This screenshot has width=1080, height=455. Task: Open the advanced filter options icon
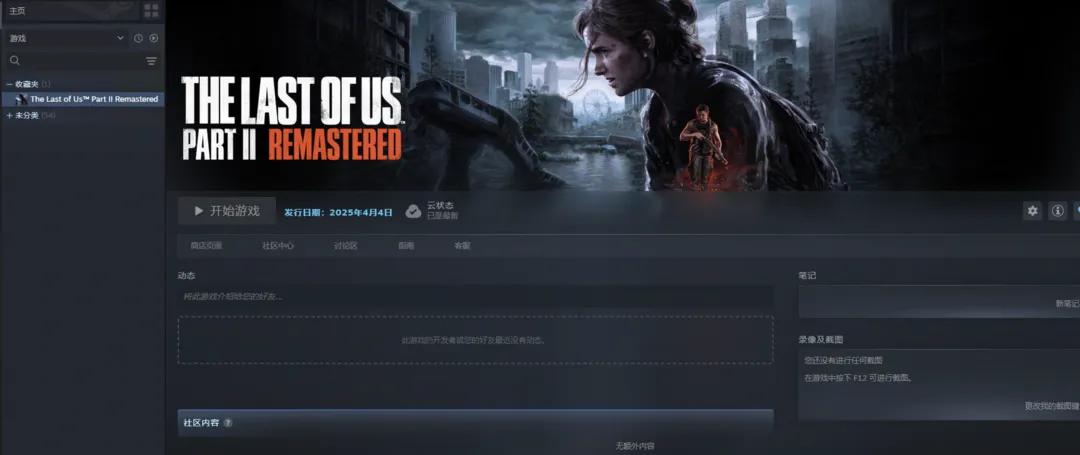(151, 61)
